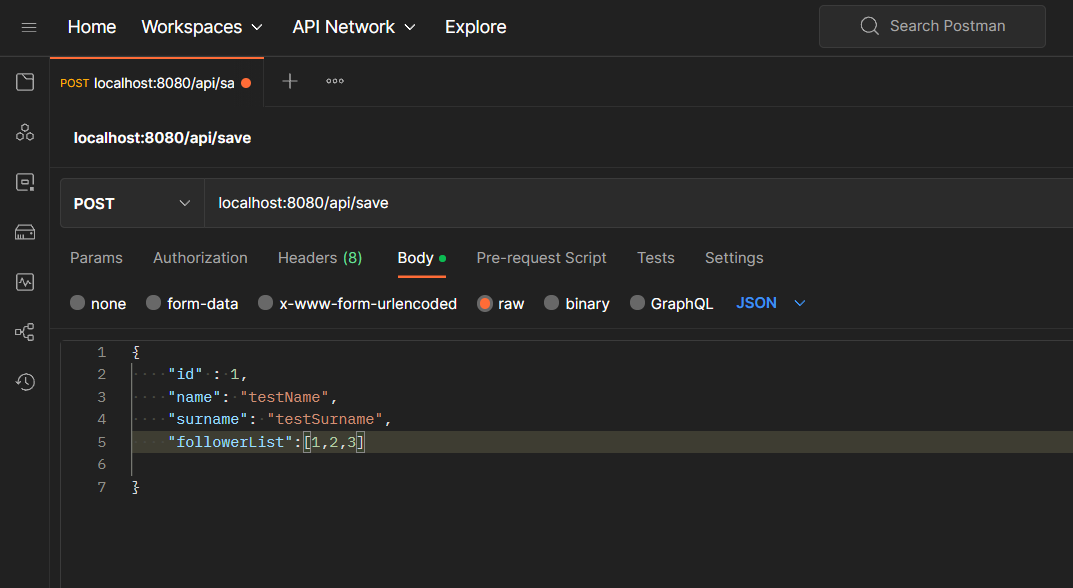
Task: Switch to the Body tab
Action: click(422, 258)
